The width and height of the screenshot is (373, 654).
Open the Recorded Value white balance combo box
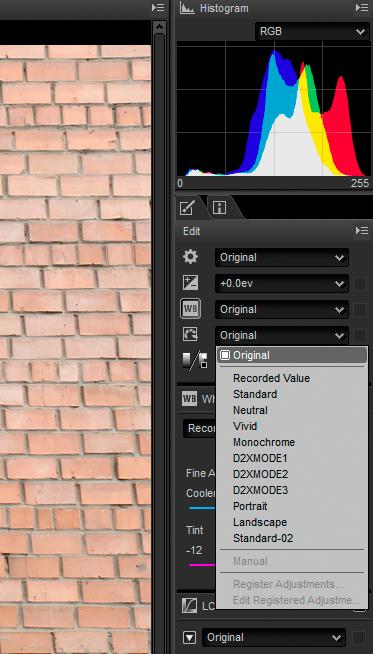(199, 428)
